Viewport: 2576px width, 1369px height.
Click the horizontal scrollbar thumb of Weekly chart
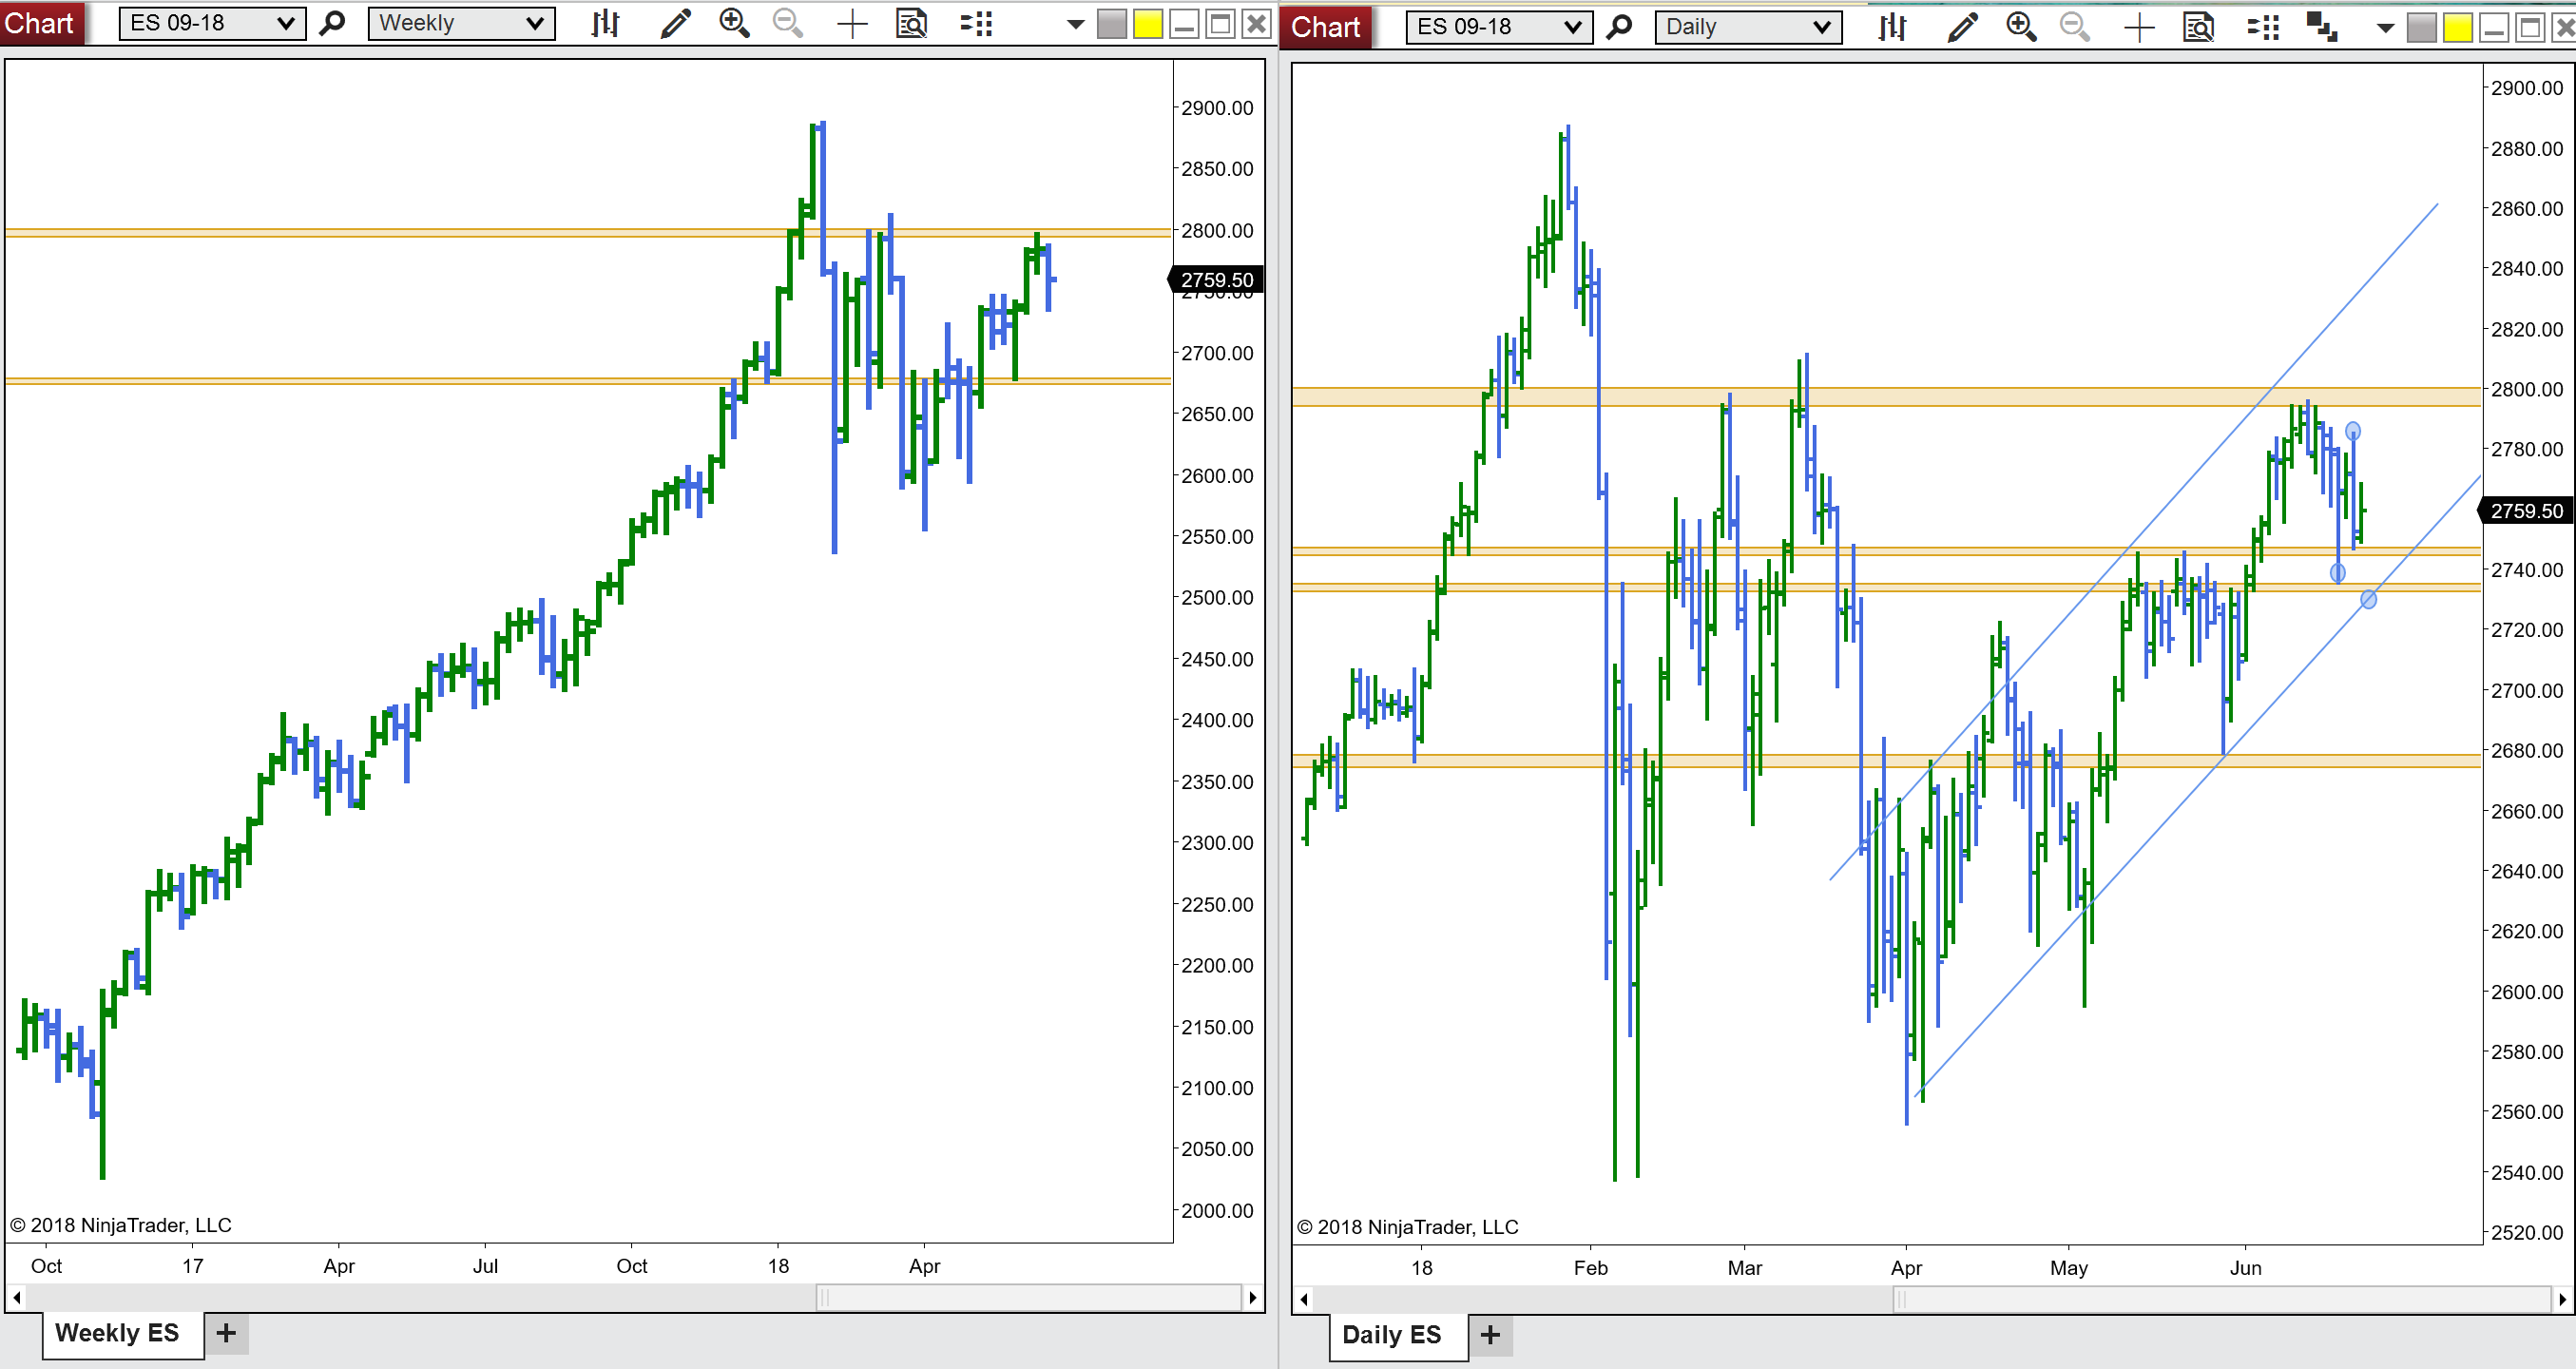(x=1029, y=1298)
